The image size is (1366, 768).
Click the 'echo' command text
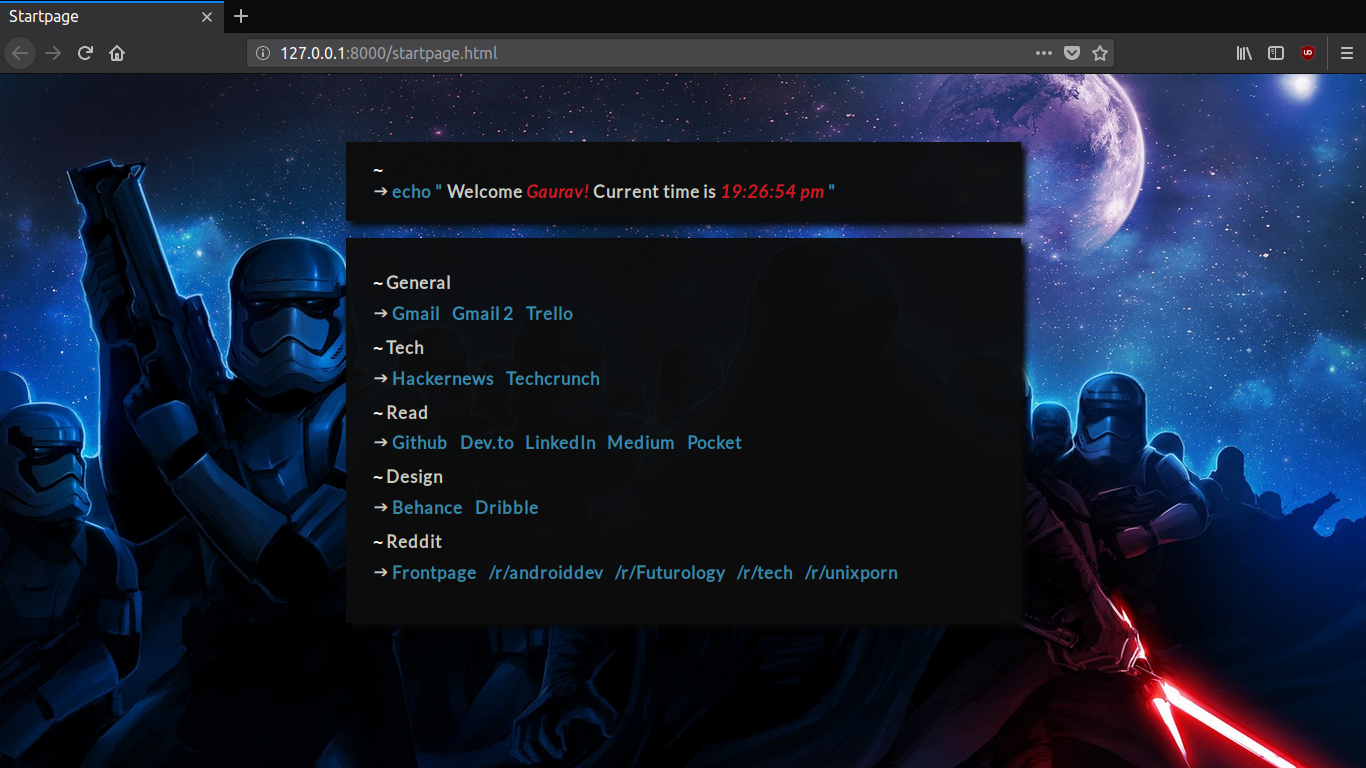pos(411,192)
